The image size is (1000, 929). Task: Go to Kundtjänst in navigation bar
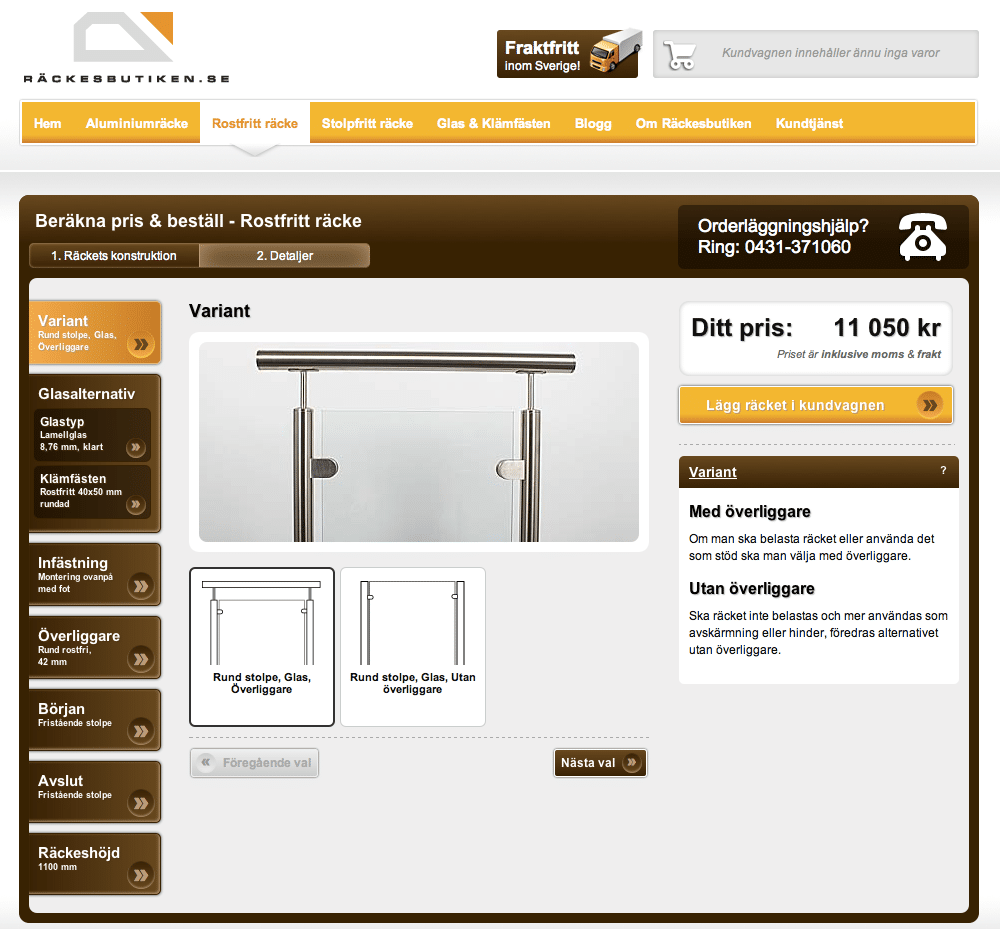coord(809,124)
